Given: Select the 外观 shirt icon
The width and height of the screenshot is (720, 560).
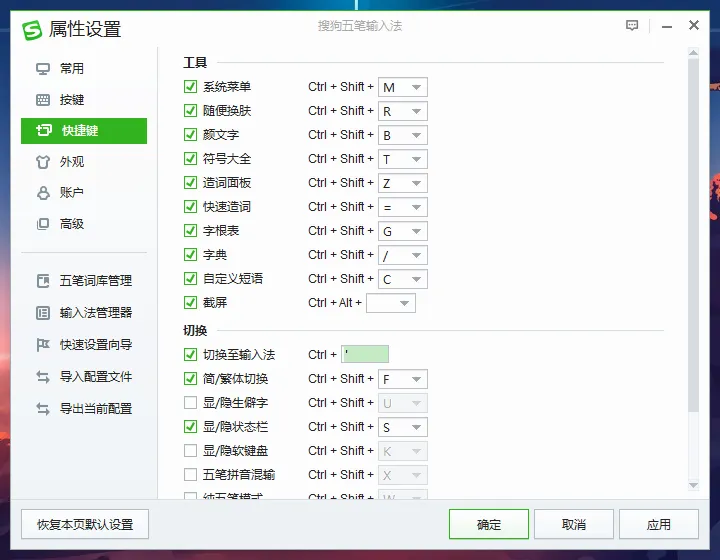Looking at the screenshot, I should 43,162.
